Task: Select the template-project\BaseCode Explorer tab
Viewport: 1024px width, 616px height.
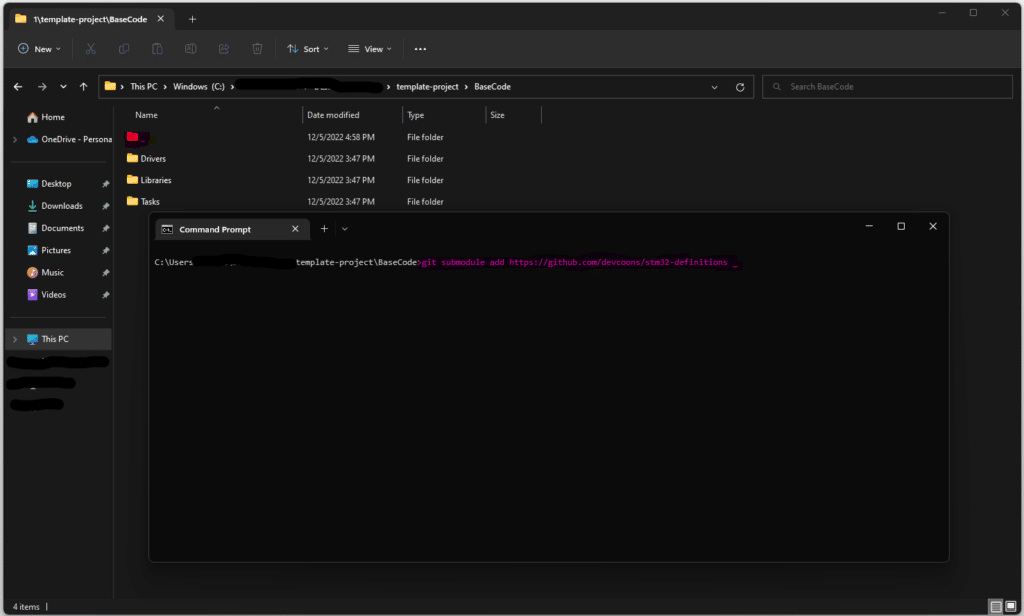Action: 91,19
